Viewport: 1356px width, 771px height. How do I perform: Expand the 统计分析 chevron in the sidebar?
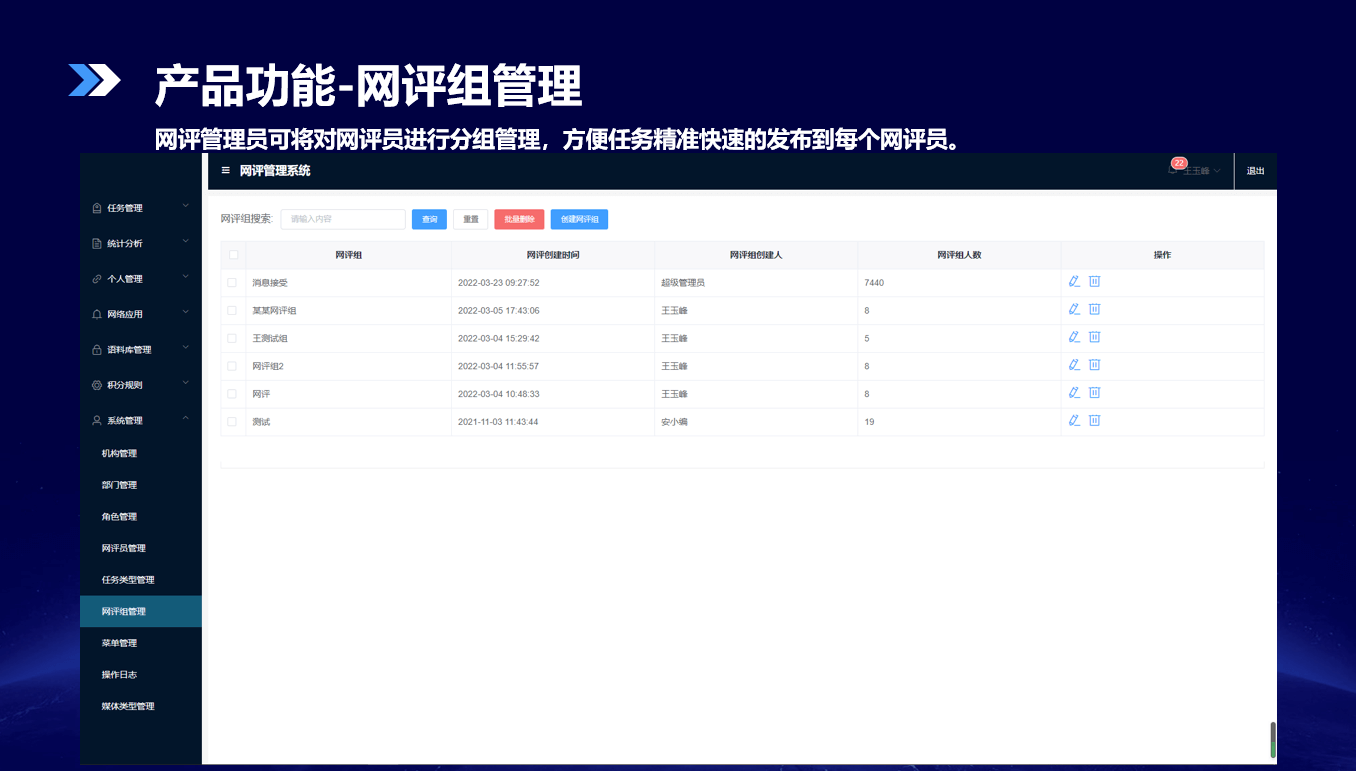[186, 242]
